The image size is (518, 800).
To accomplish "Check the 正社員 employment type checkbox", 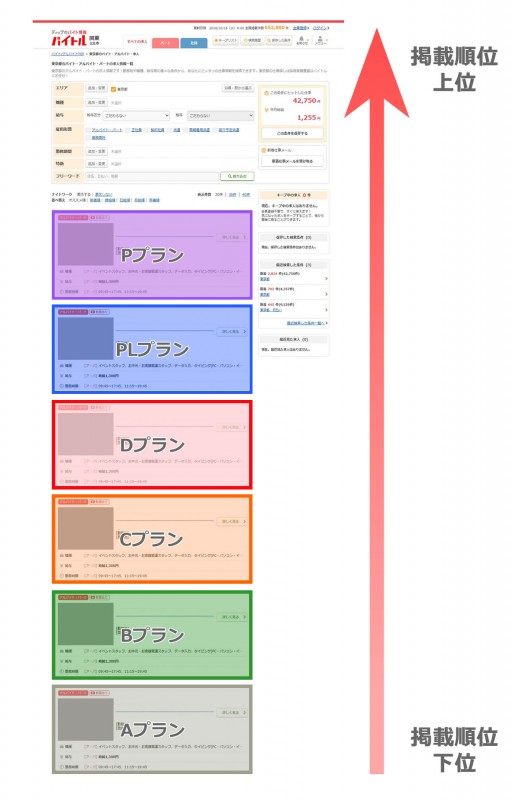I will [128, 130].
